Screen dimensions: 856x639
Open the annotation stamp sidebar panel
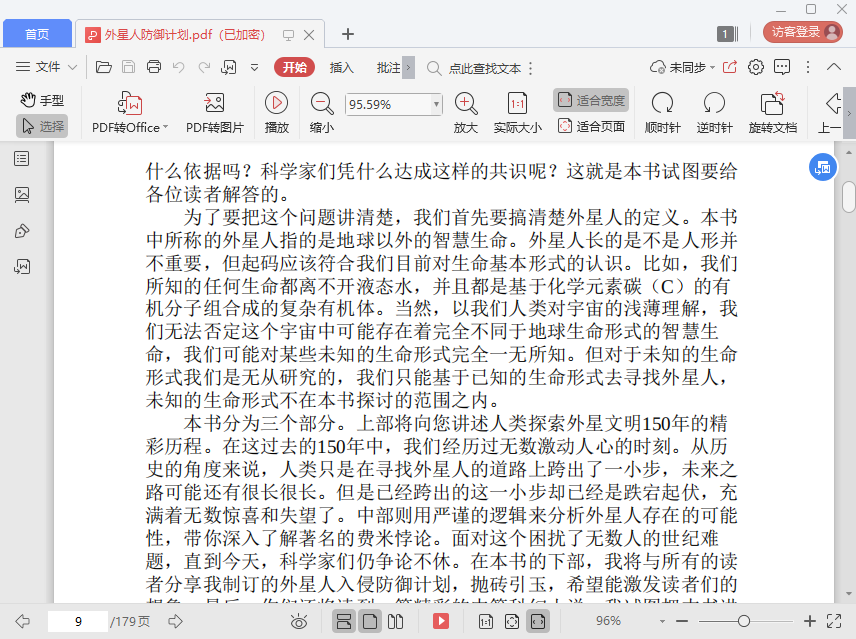coord(22,231)
